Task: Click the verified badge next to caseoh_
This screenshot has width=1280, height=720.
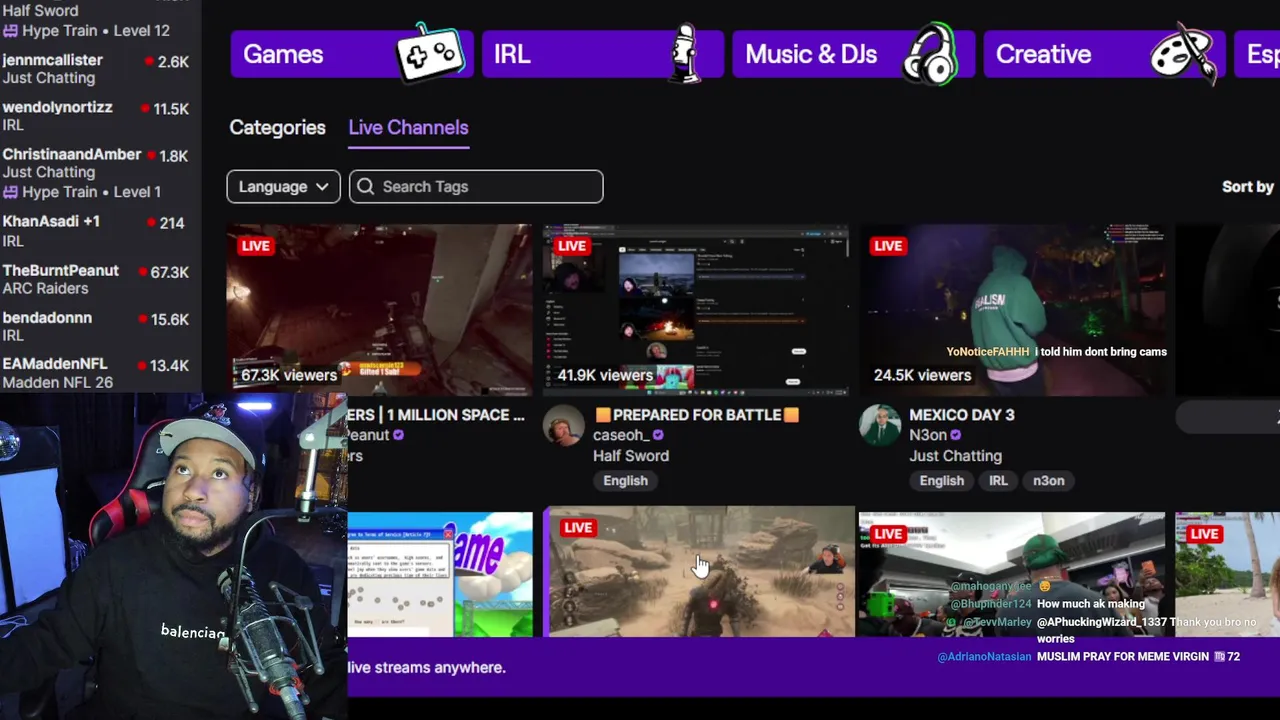Action: 657,435
